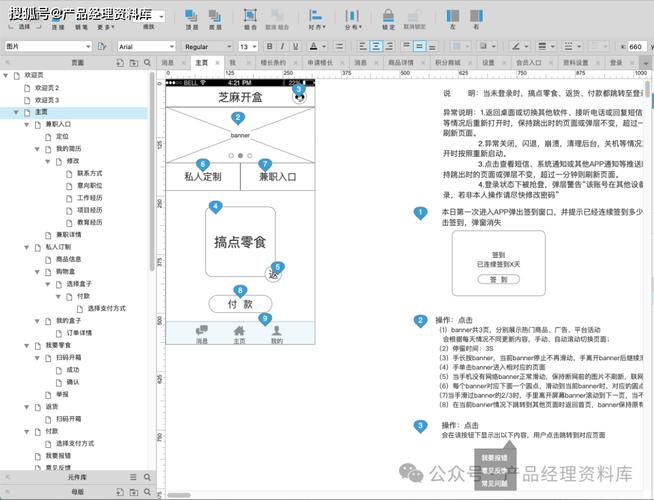Collapse the 返货 tree node

pos(27,407)
